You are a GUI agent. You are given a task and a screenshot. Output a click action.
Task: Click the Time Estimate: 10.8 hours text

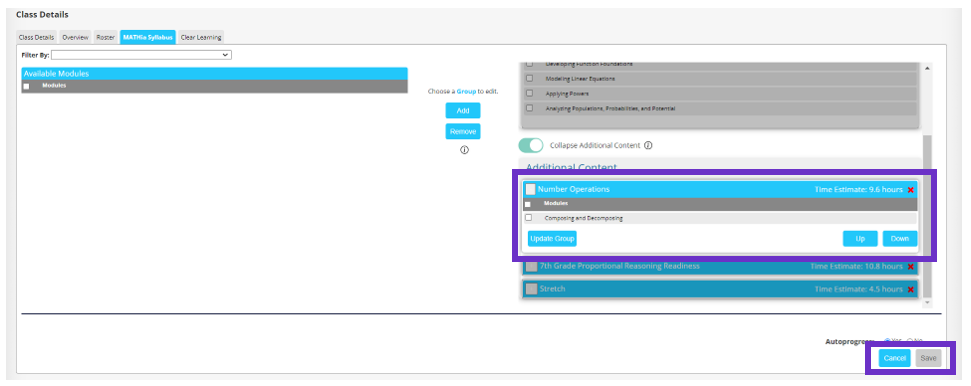pos(856,266)
